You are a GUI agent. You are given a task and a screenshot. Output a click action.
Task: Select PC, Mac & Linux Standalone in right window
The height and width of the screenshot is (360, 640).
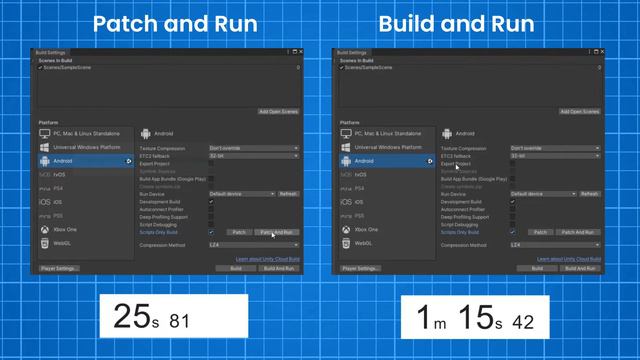click(387, 133)
